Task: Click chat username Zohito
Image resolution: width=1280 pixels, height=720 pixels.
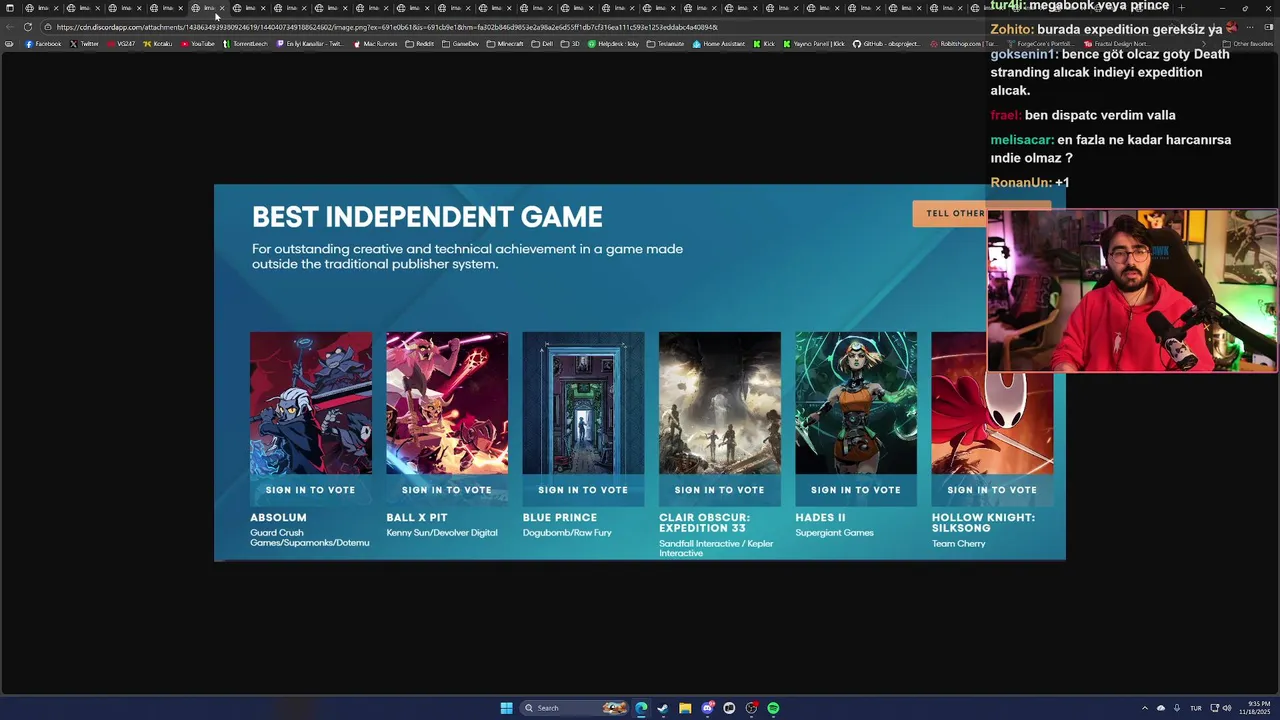Action: pyautogui.click(x=1011, y=30)
